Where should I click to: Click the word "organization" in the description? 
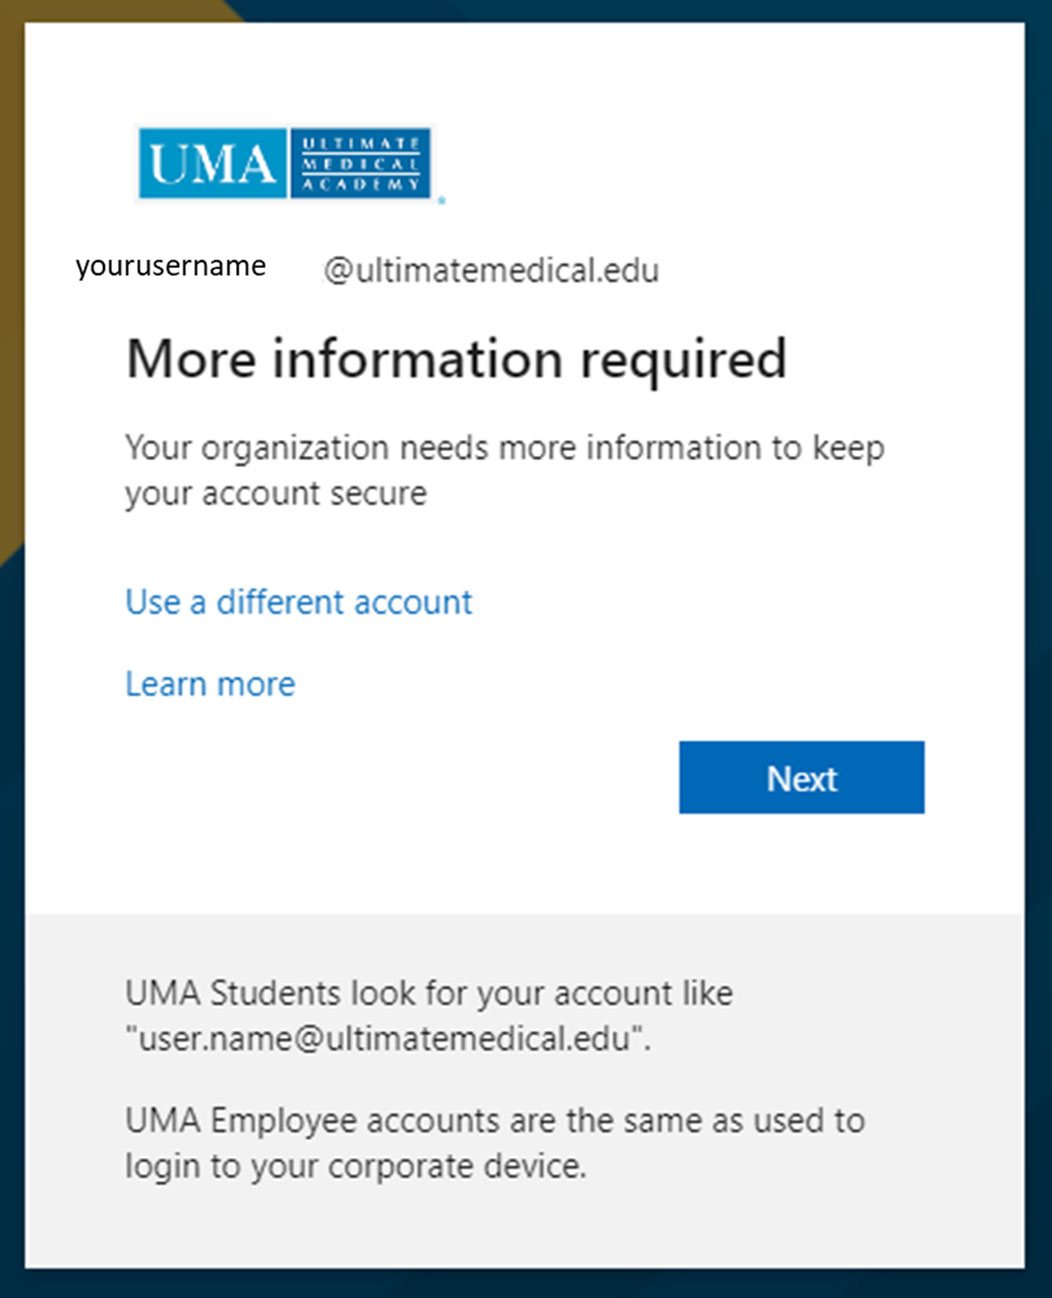(x=294, y=448)
